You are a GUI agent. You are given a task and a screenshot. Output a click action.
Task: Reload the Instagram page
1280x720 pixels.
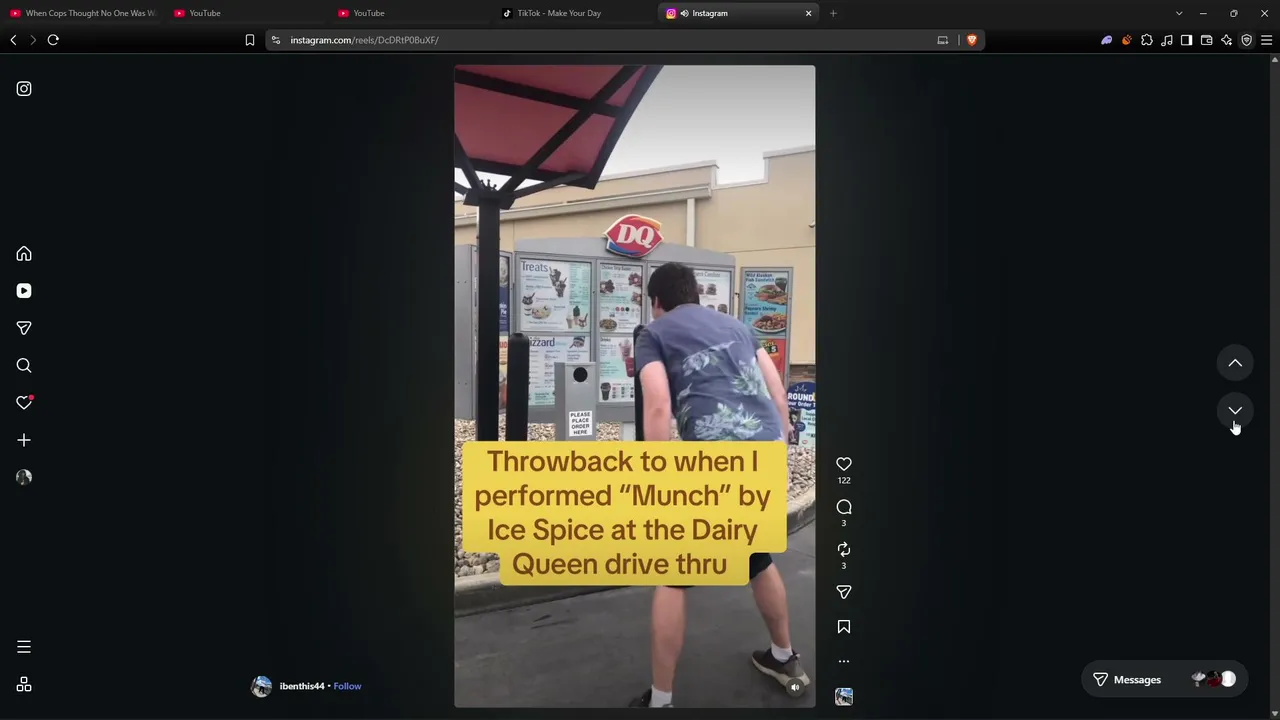tap(53, 40)
